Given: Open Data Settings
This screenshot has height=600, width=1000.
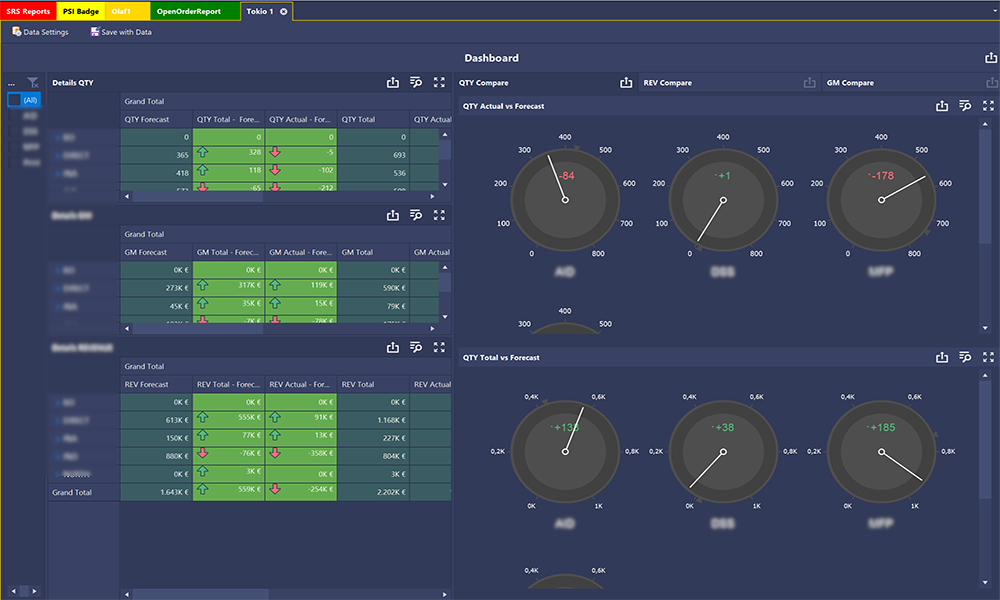Looking at the screenshot, I should point(40,32).
